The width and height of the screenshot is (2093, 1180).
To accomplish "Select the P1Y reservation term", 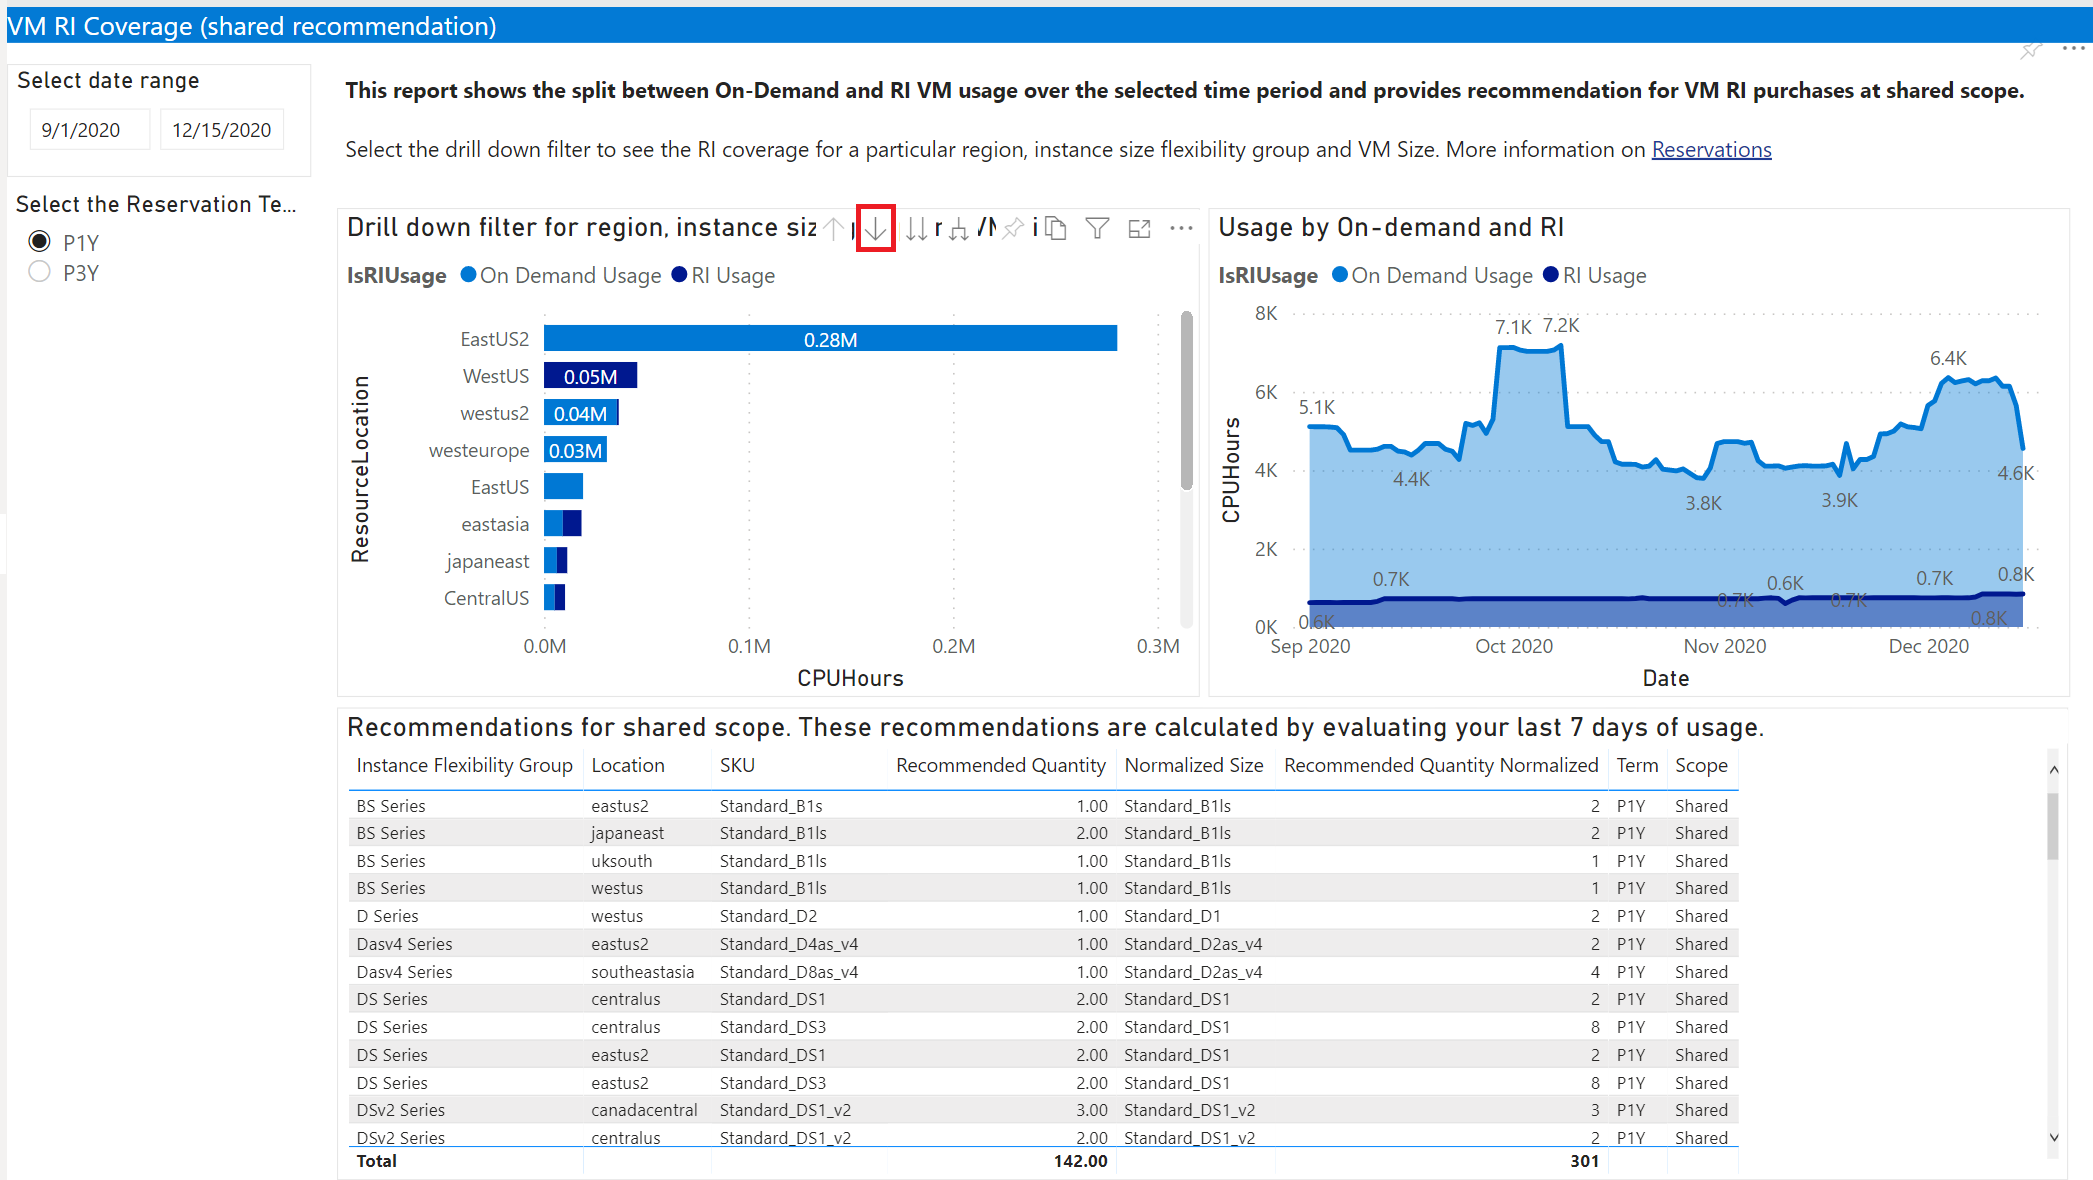I will 40,242.
